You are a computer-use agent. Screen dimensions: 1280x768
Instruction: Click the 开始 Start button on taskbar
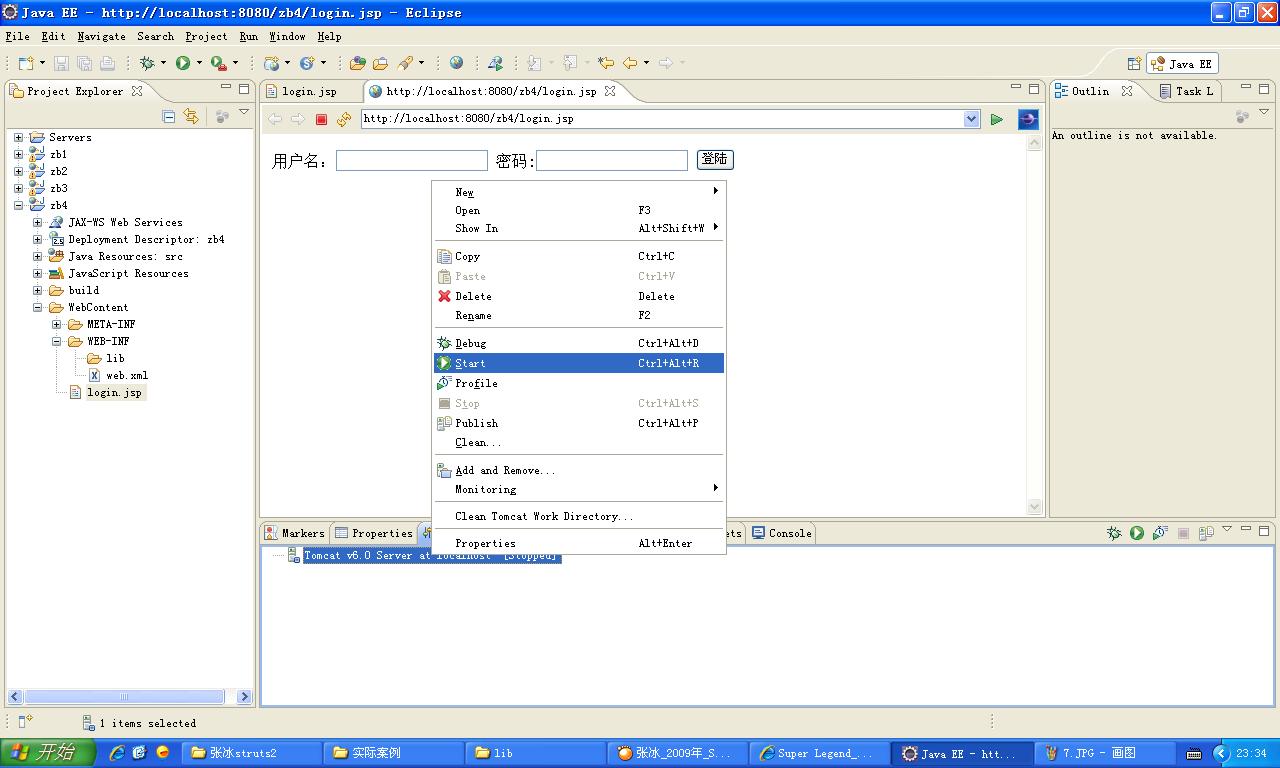[x=48, y=753]
